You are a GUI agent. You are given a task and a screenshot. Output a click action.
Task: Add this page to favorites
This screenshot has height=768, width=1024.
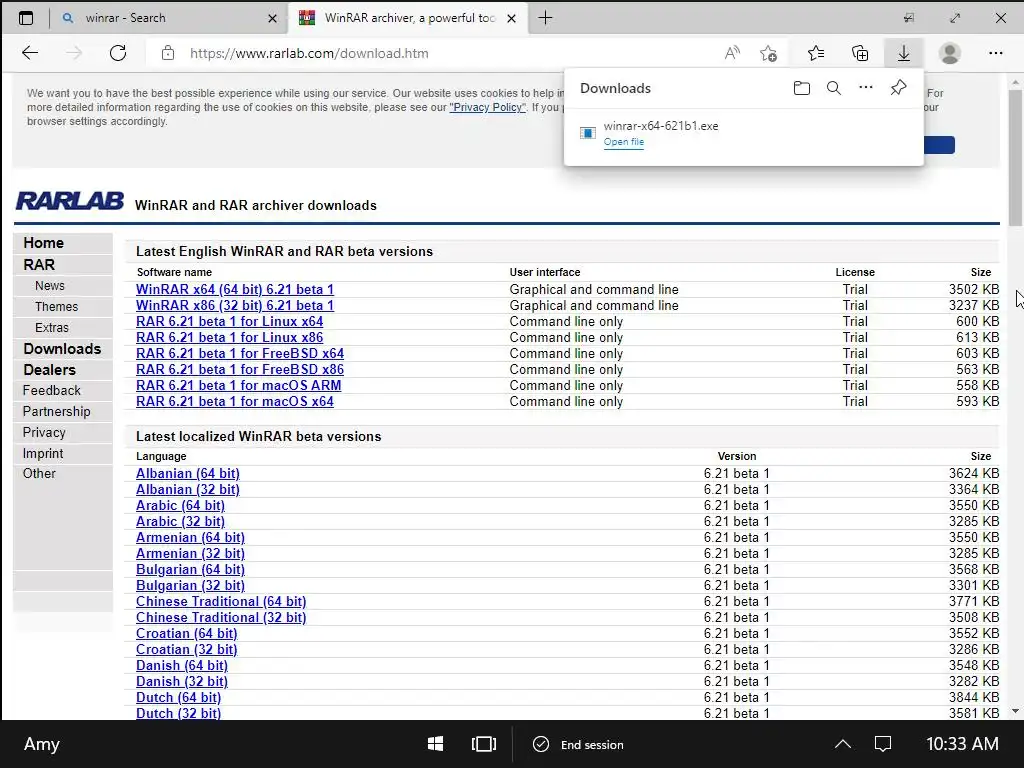[x=769, y=53]
